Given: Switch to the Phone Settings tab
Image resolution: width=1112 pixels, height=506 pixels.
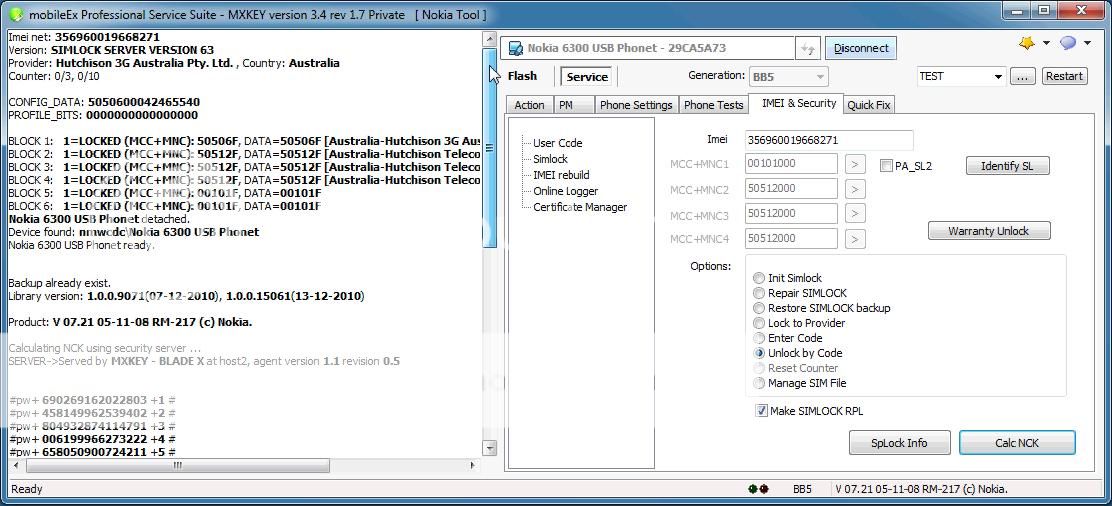Looking at the screenshot, I should click(635, 105).
